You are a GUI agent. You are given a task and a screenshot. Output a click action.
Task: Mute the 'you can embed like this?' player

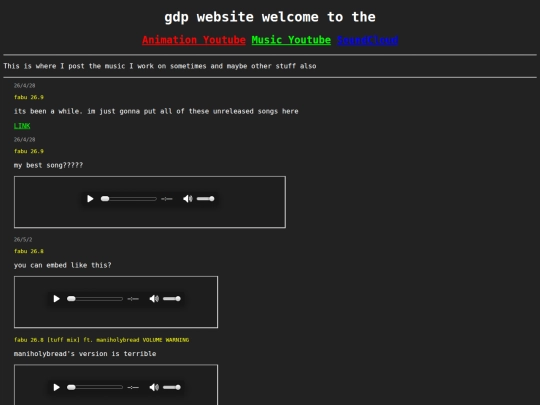coord(154,299)
